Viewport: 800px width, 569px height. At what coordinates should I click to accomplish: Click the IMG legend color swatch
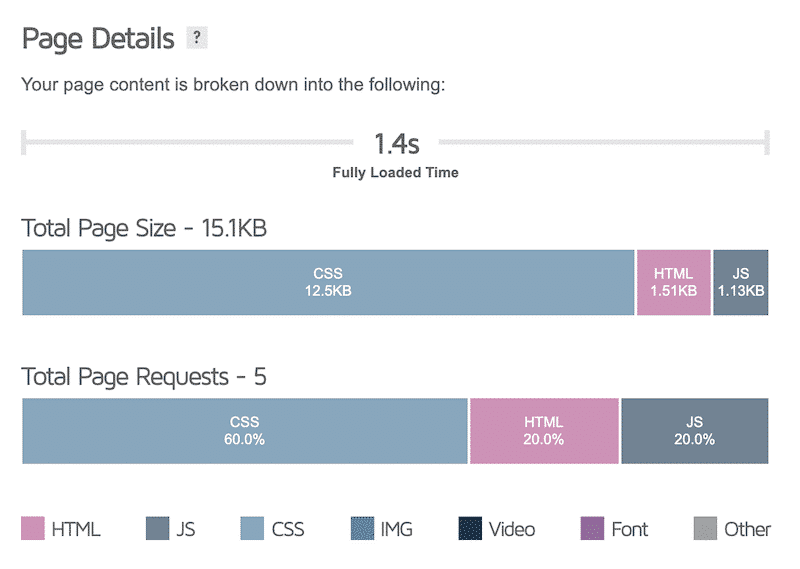(363, 529)
